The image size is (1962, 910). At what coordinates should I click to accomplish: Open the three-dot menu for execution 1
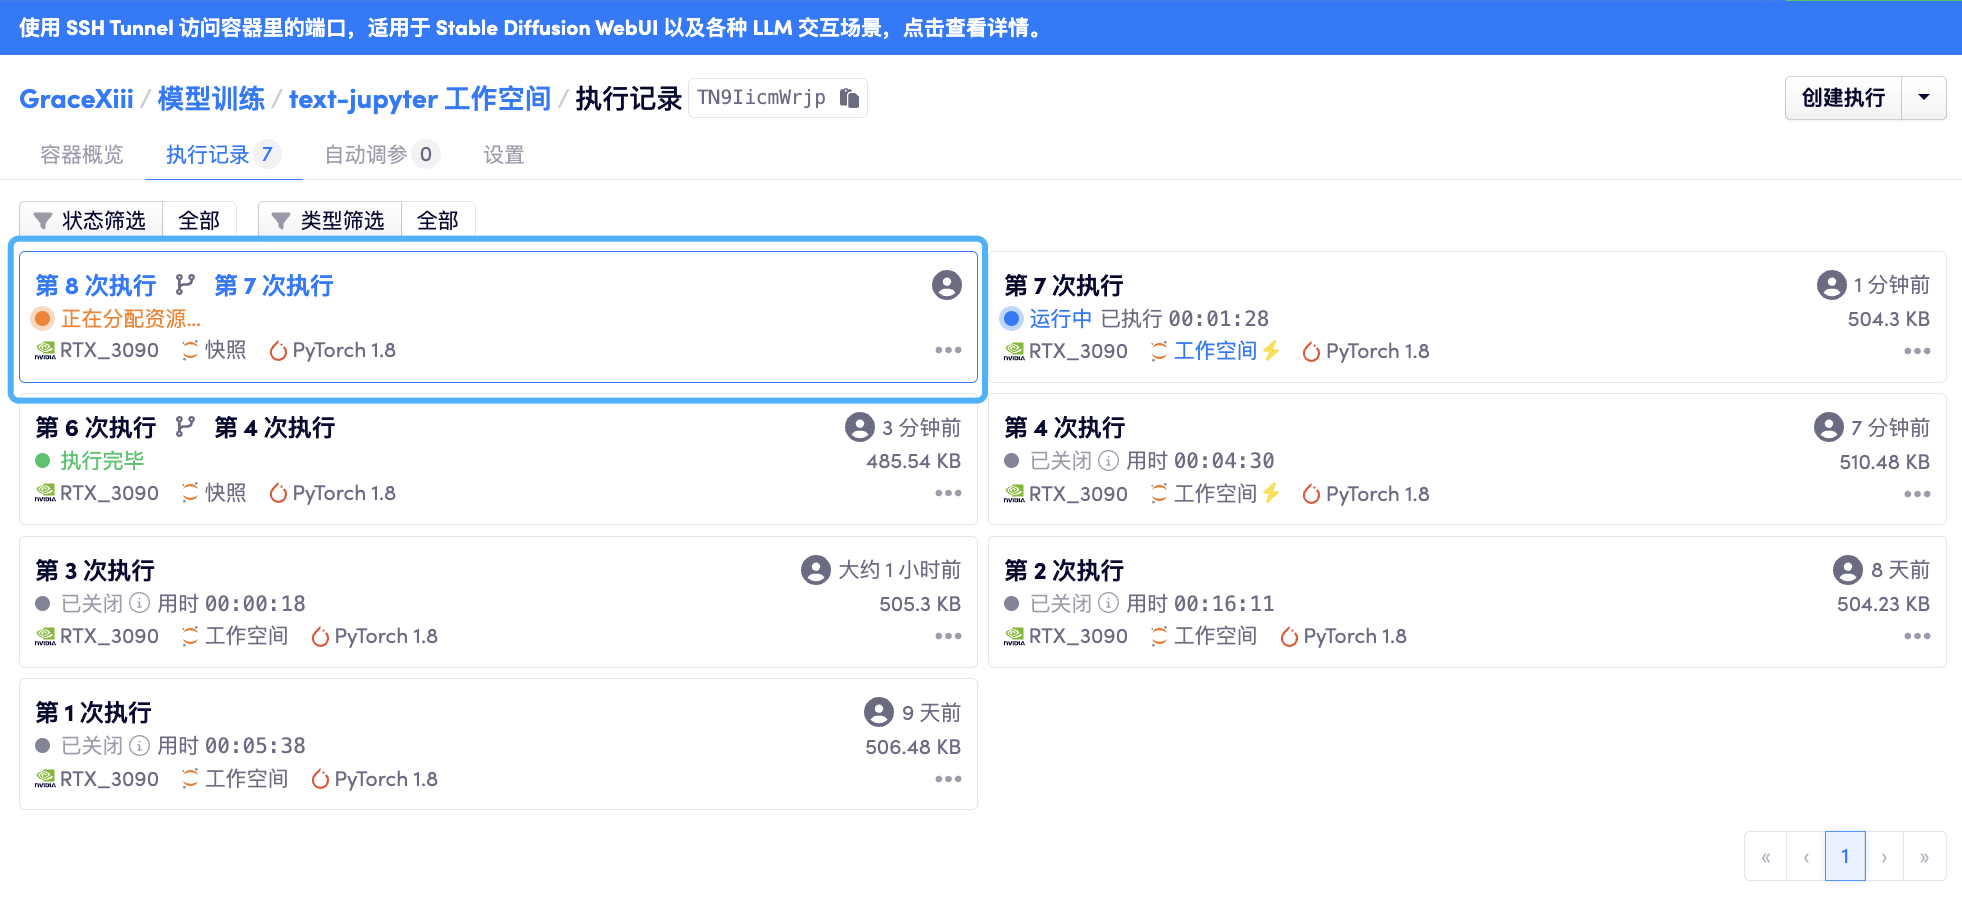click(x=947, y=779)
